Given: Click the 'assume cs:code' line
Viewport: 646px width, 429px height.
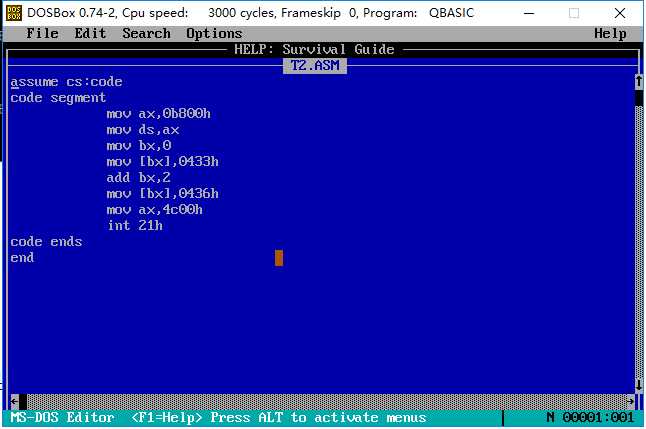Looking at the screenshot, I should click(66, 82).
